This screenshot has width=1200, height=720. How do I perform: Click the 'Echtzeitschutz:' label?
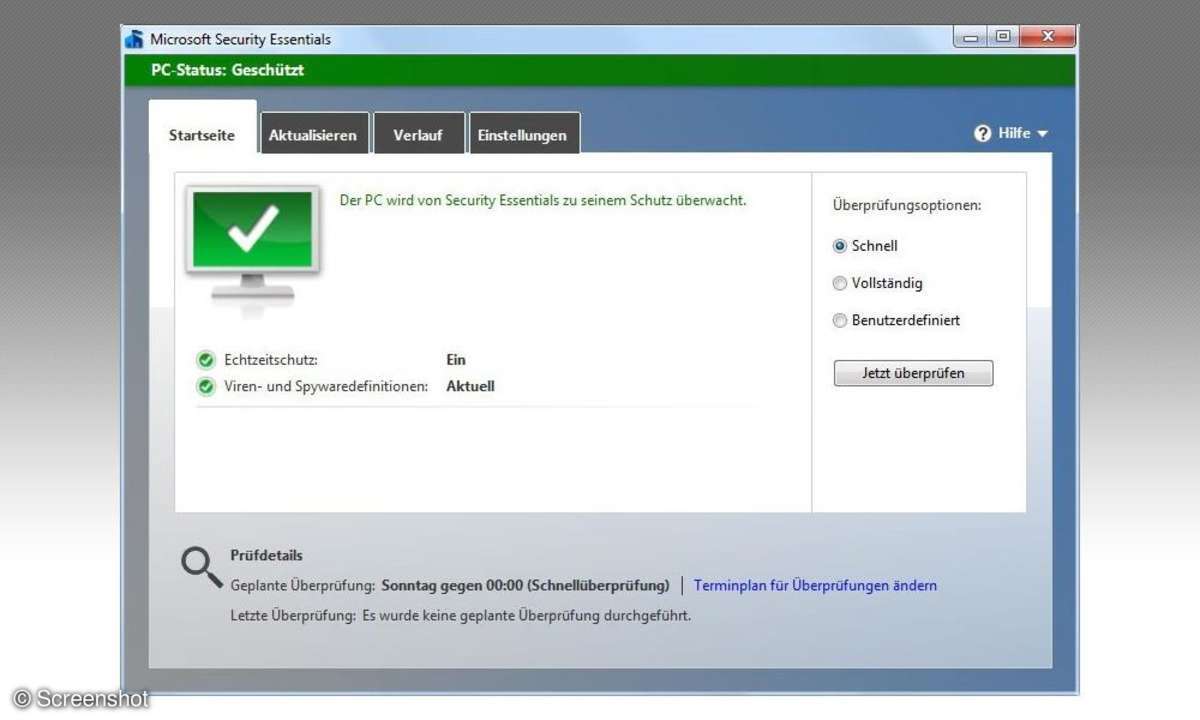(x=271, y=360)
